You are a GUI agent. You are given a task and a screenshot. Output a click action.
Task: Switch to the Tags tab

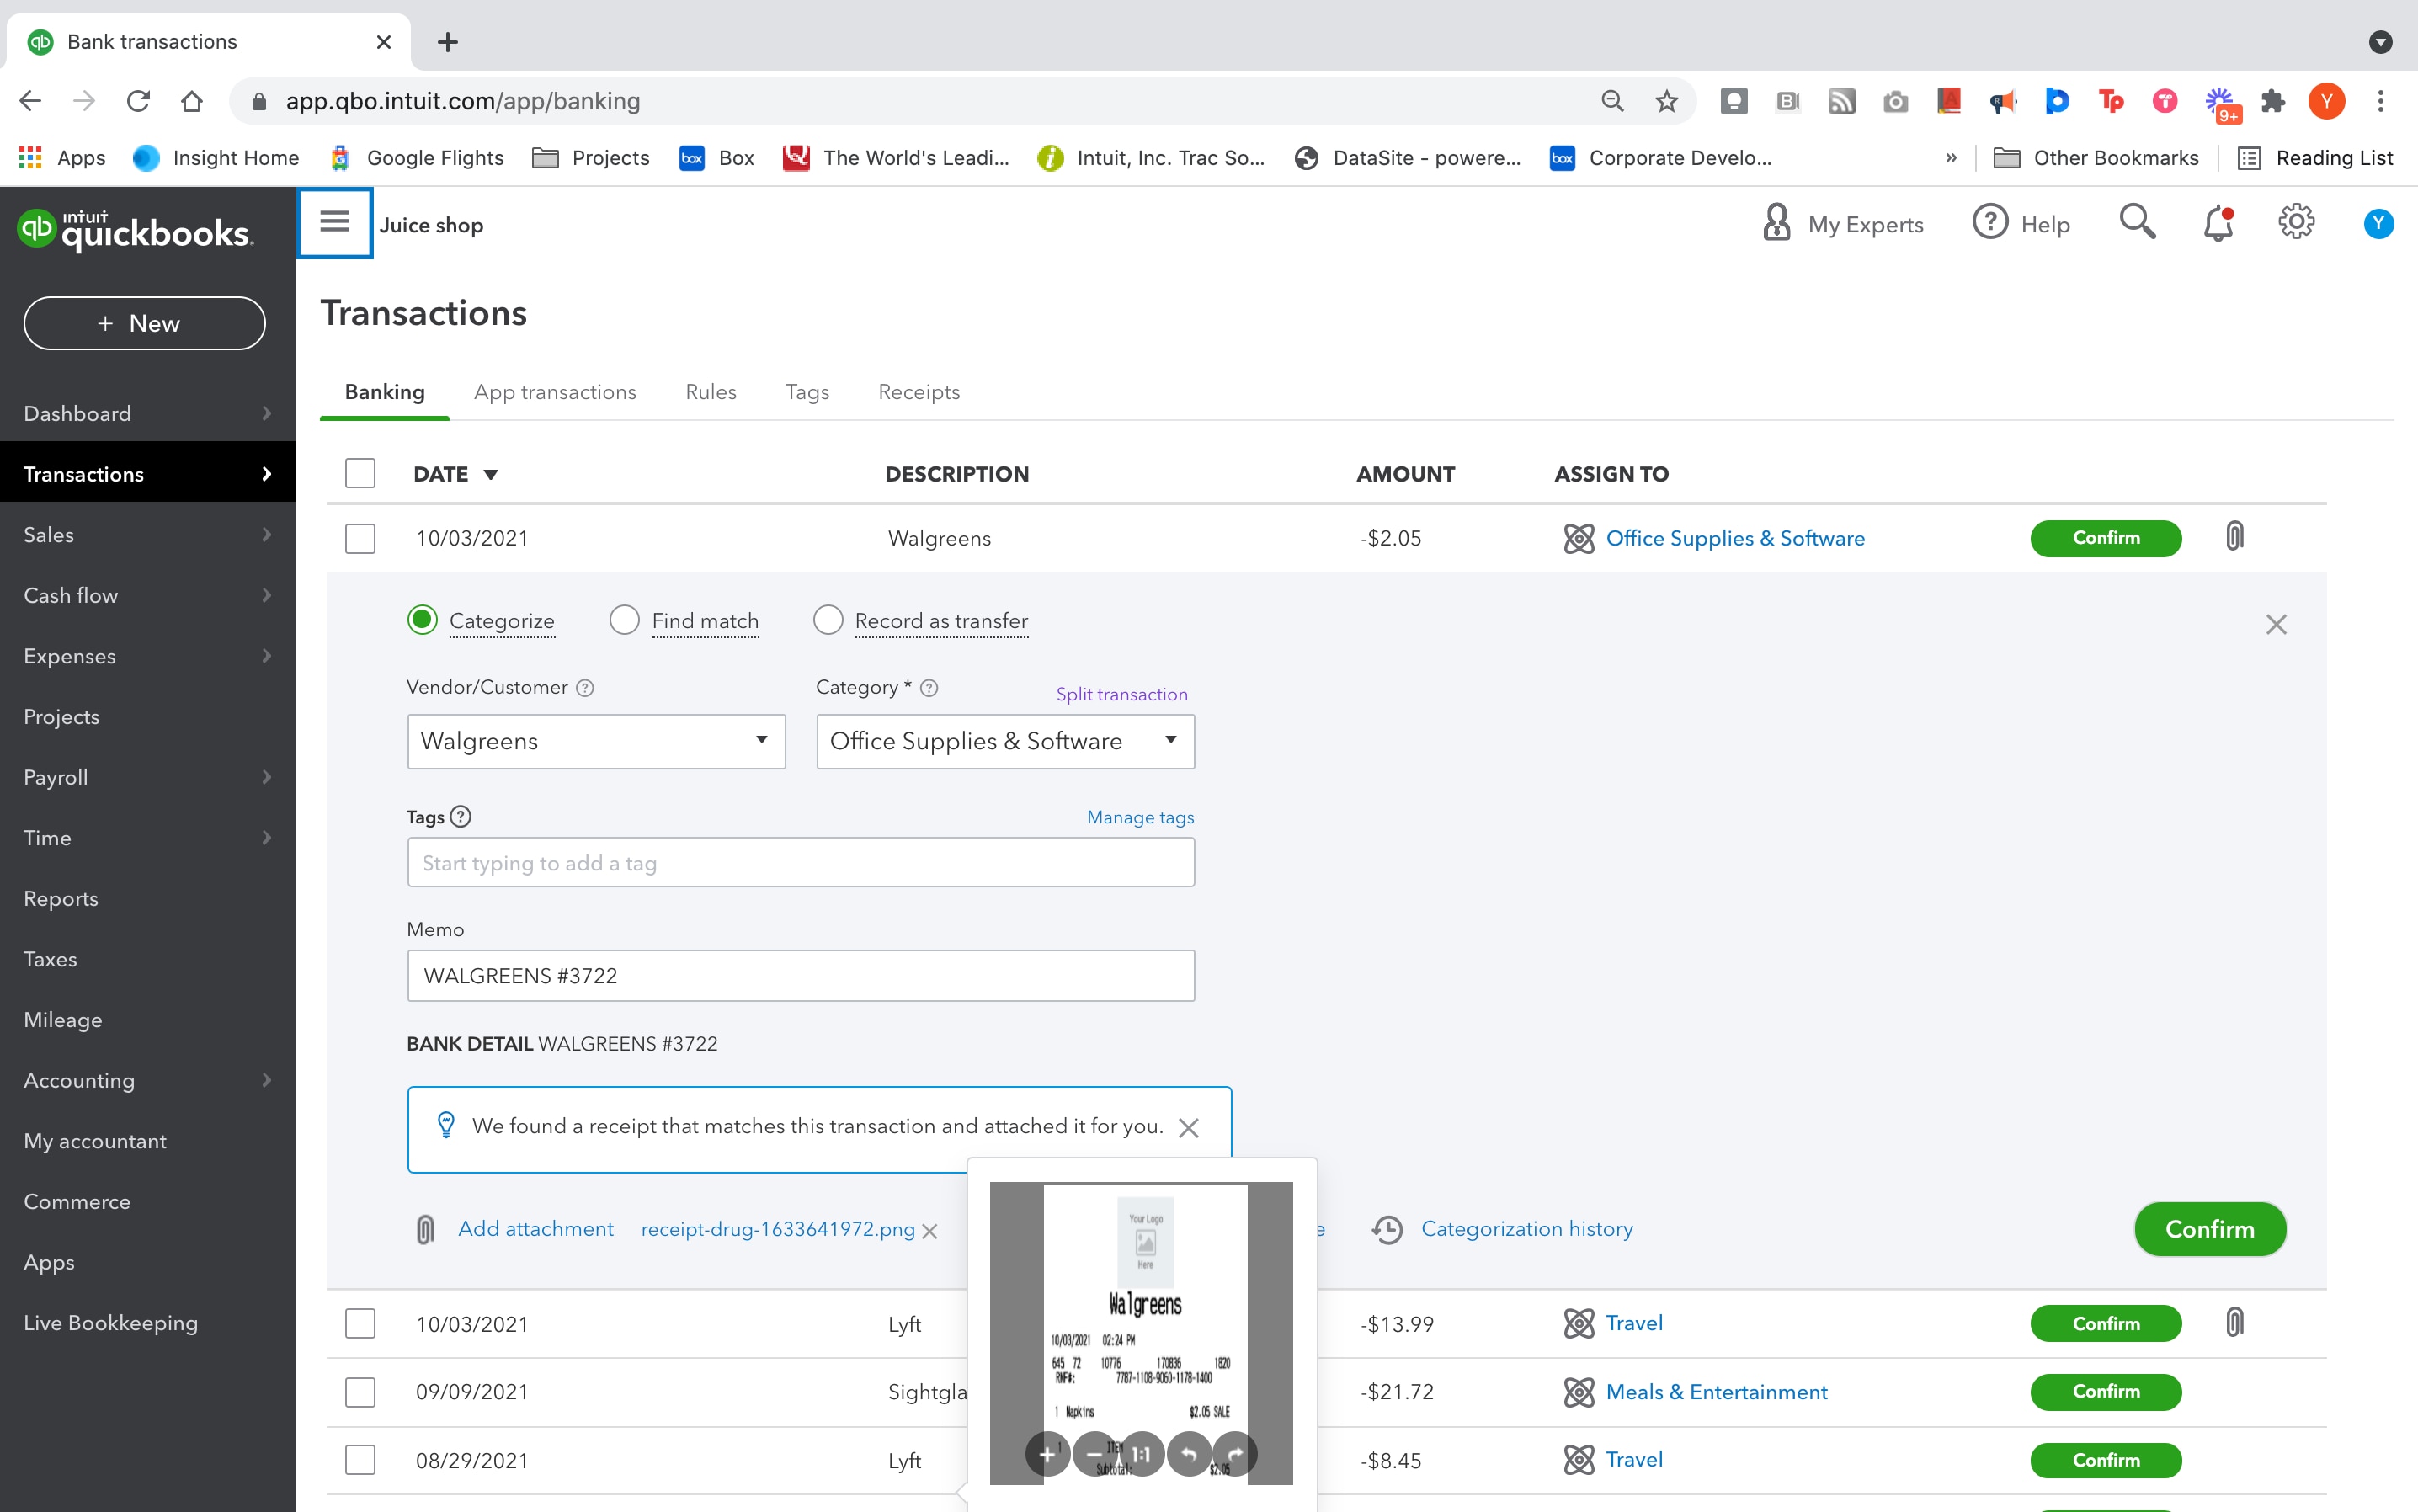807,392
